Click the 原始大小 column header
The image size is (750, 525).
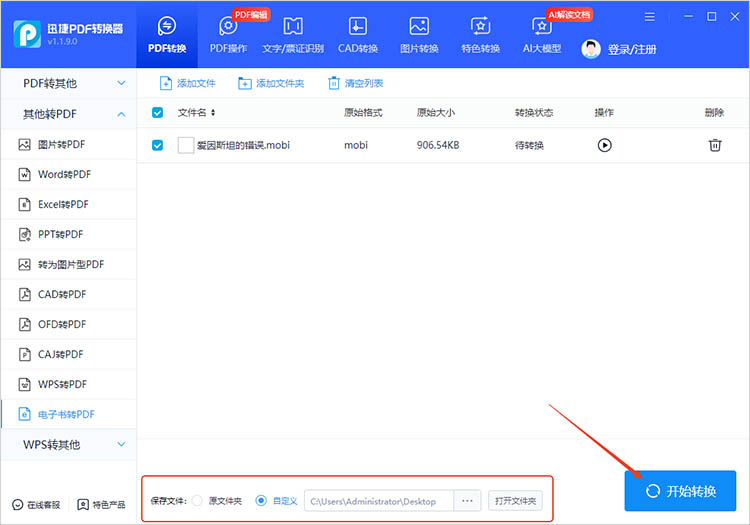[x=436, y=112]
